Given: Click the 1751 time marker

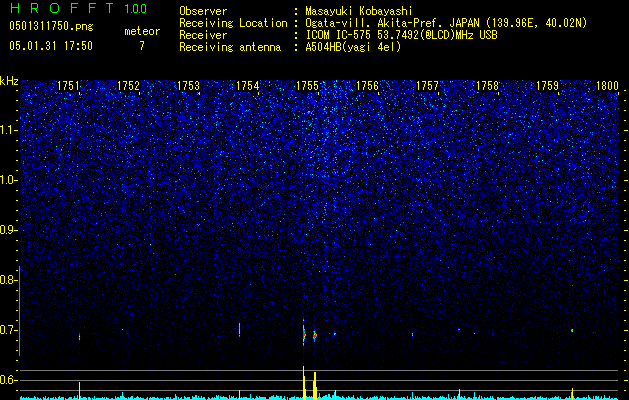Looking at the screenshot, I should point(68,85).
